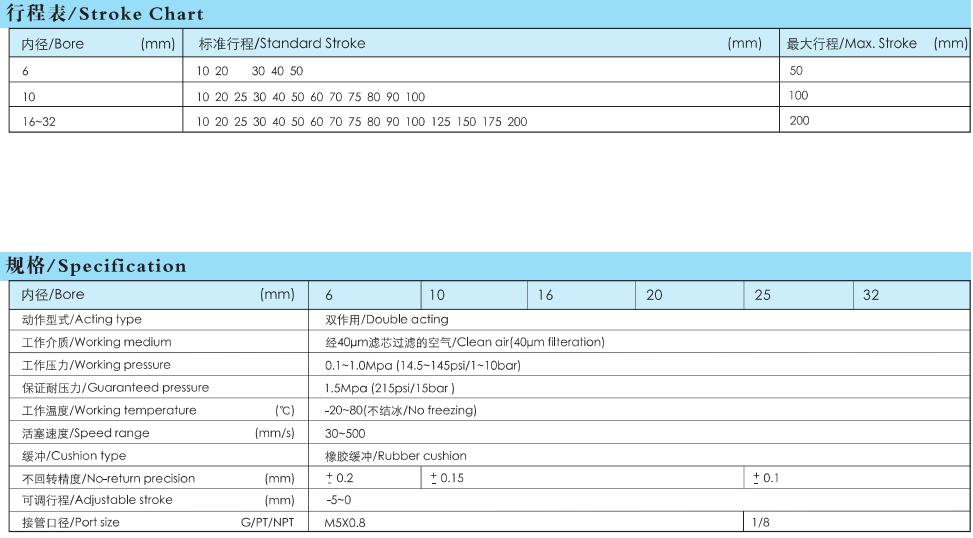Image resolution: width=973 pixels, height=538 pixels.
Task: Click the Working temperature row label
Action: point(109,411)
